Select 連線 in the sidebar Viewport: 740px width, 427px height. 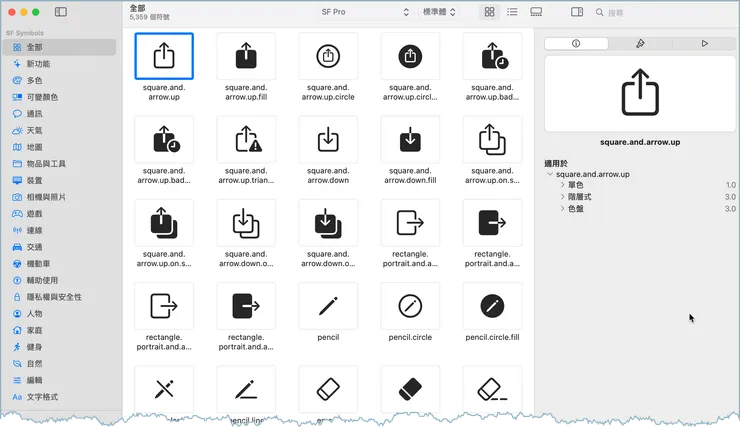(x=59, y=230)
